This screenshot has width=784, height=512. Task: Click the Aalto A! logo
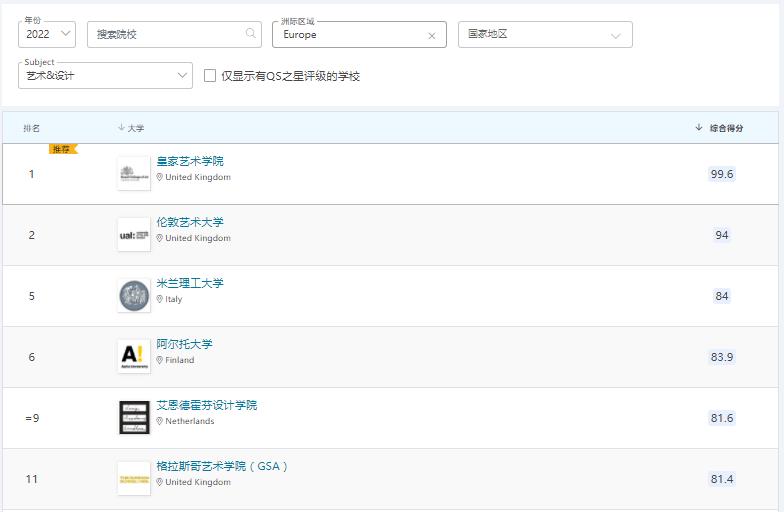click(x=134, y=356)
